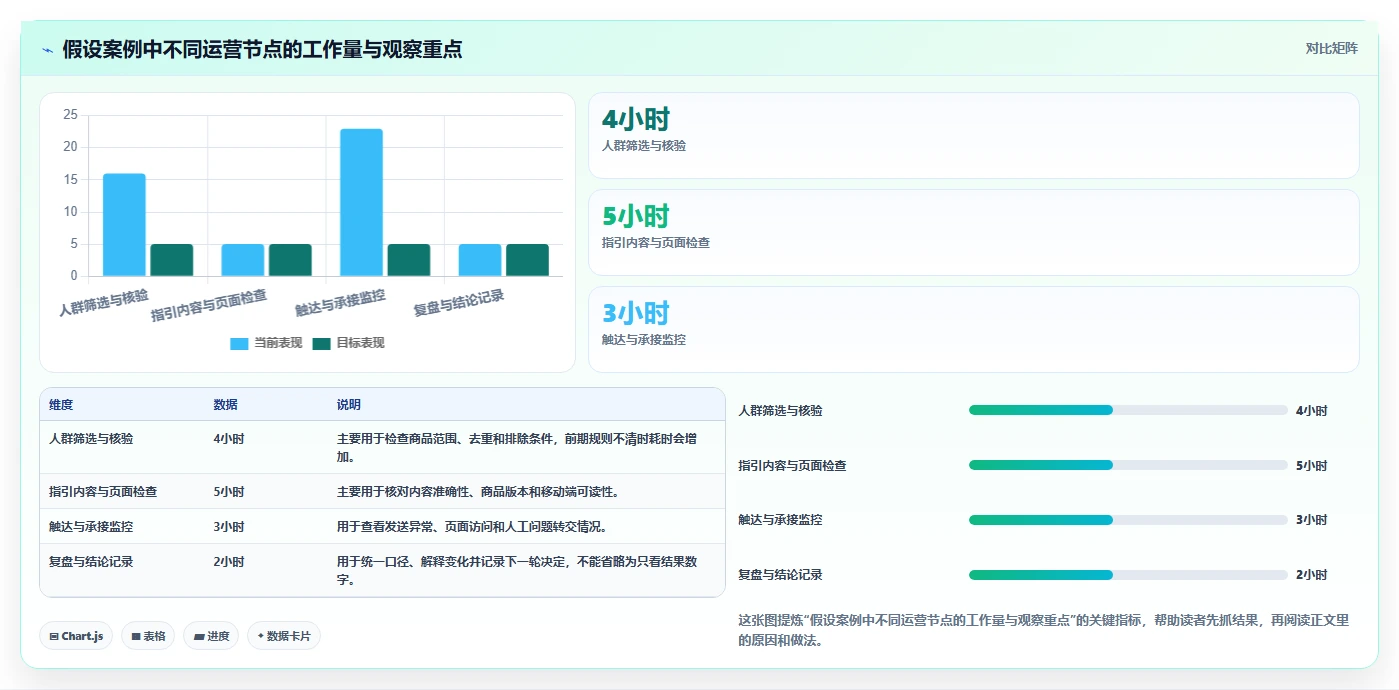Screen dimensions: 1399x690
Task: Click the 复盘与结论记录 progress row label
Action: click(780, 575)
